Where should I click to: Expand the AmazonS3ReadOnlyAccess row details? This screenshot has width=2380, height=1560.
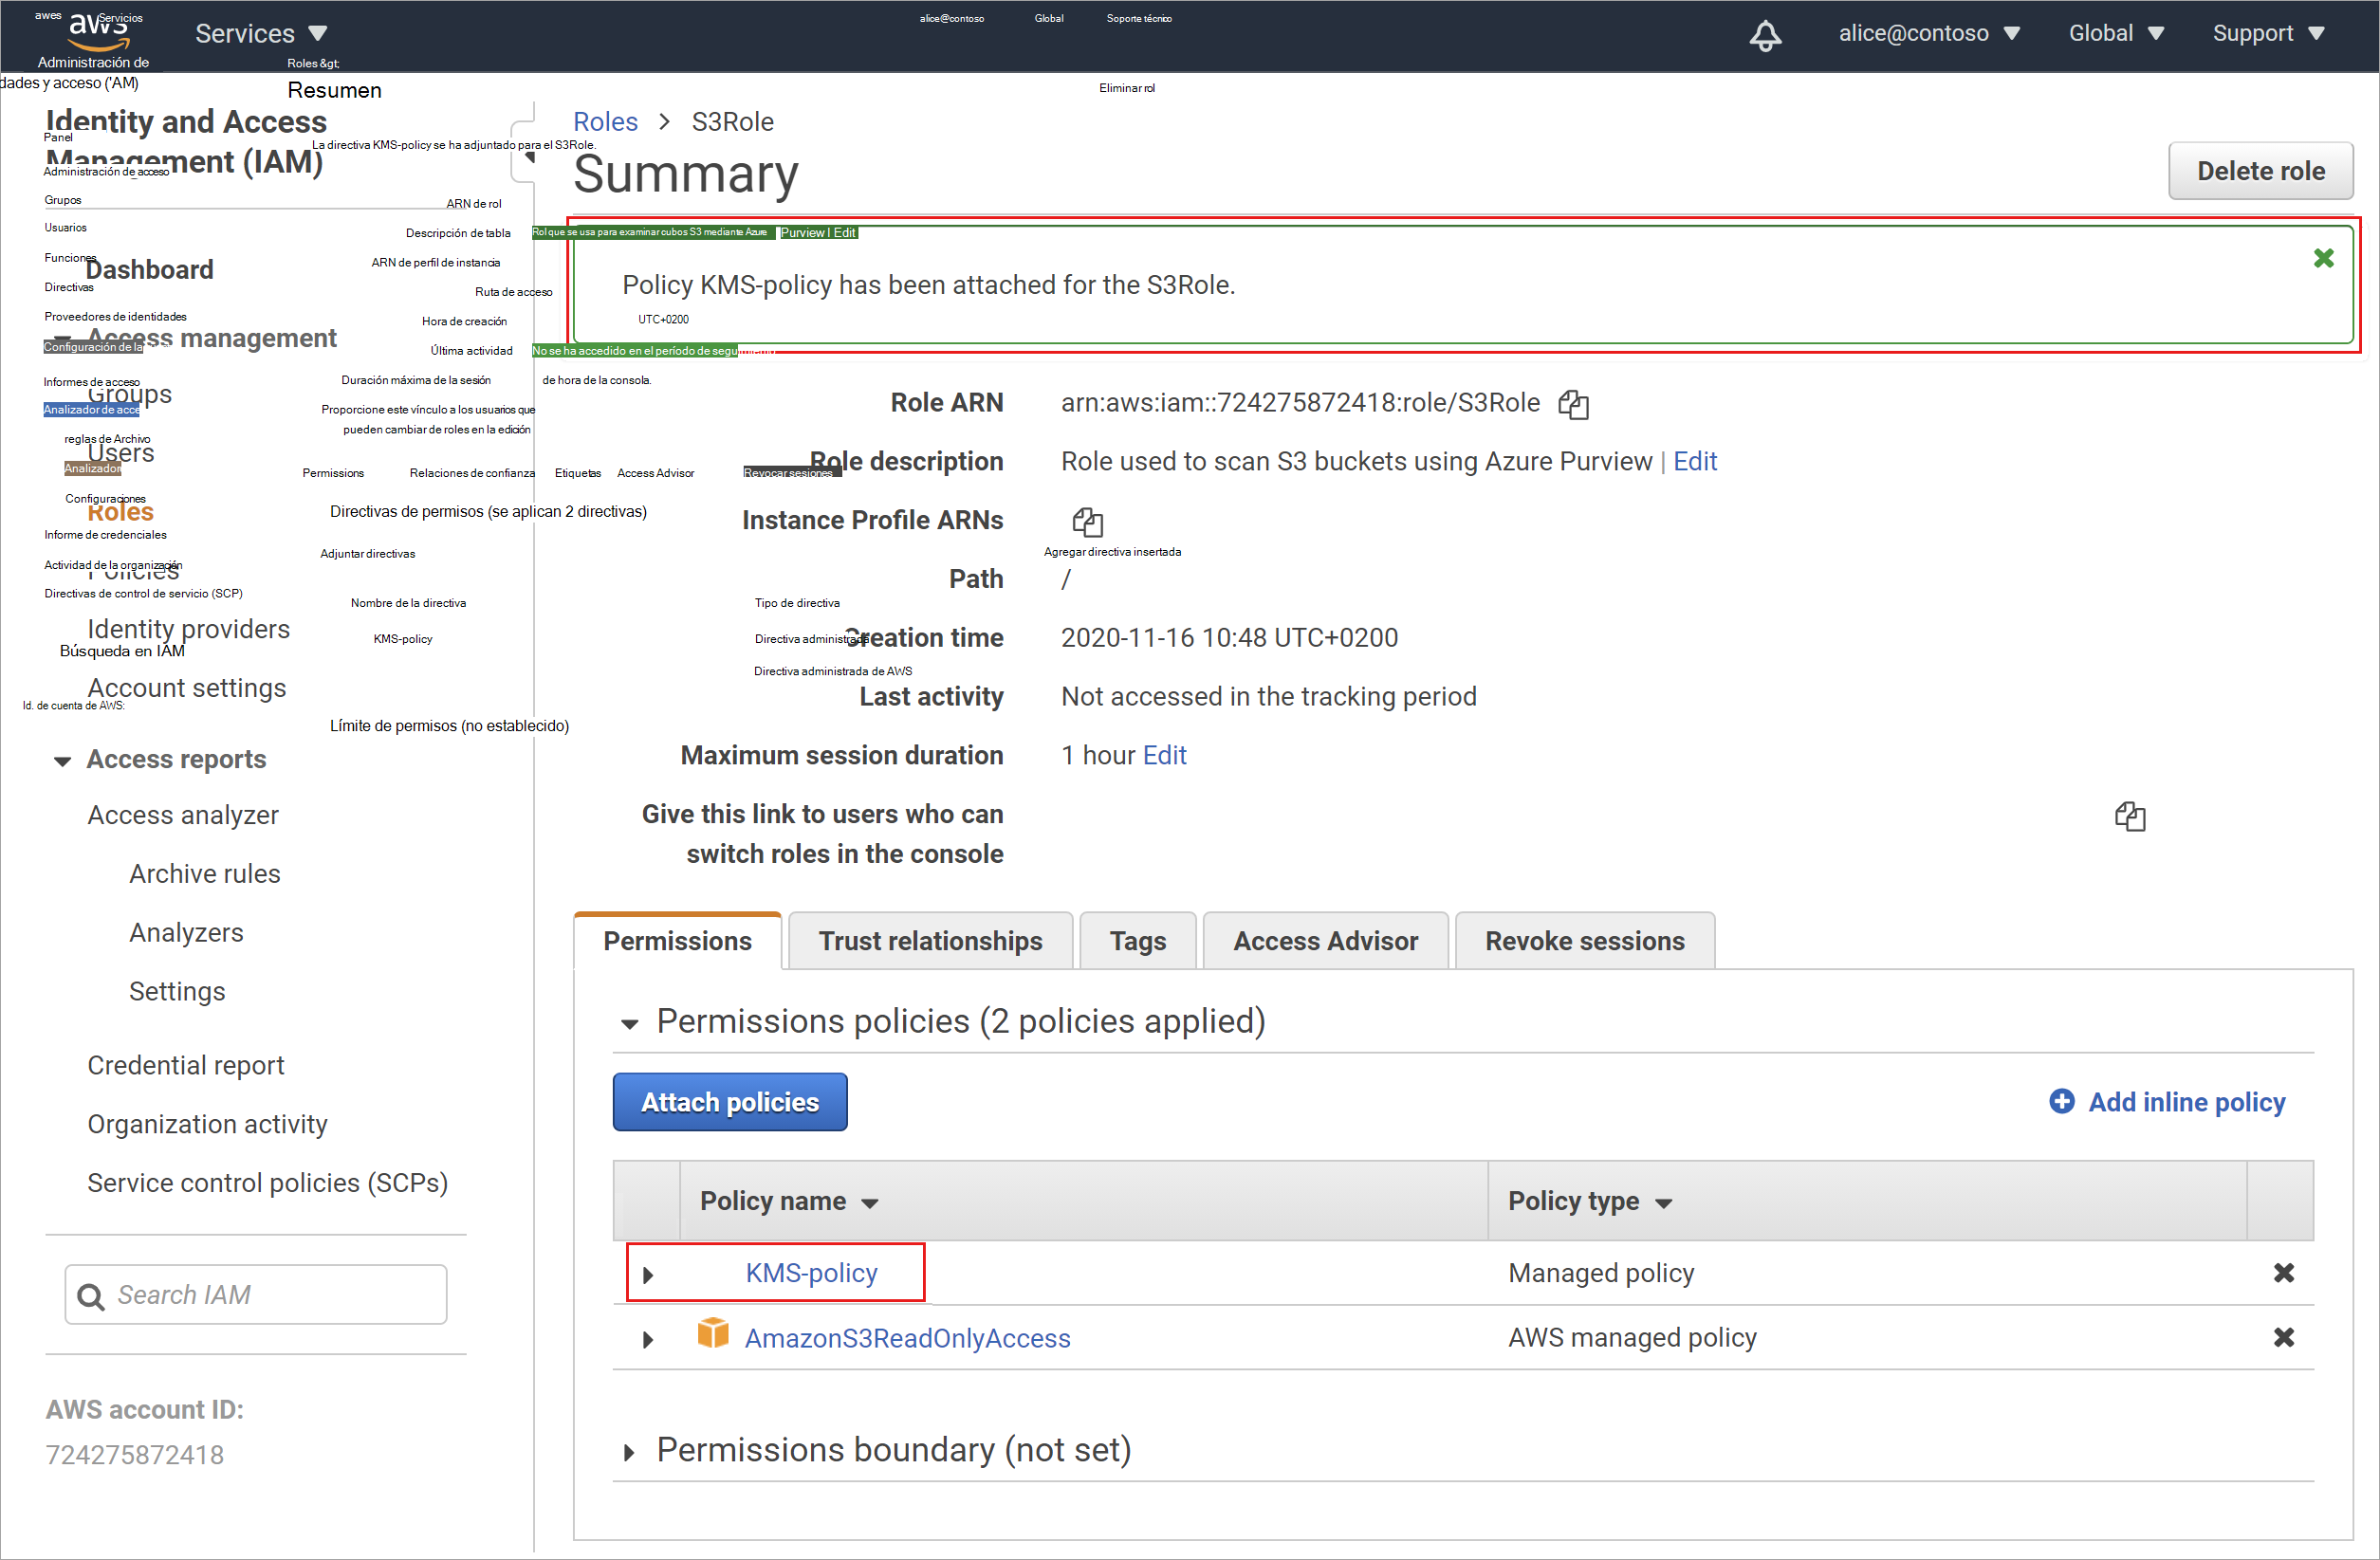(648, 1340)
